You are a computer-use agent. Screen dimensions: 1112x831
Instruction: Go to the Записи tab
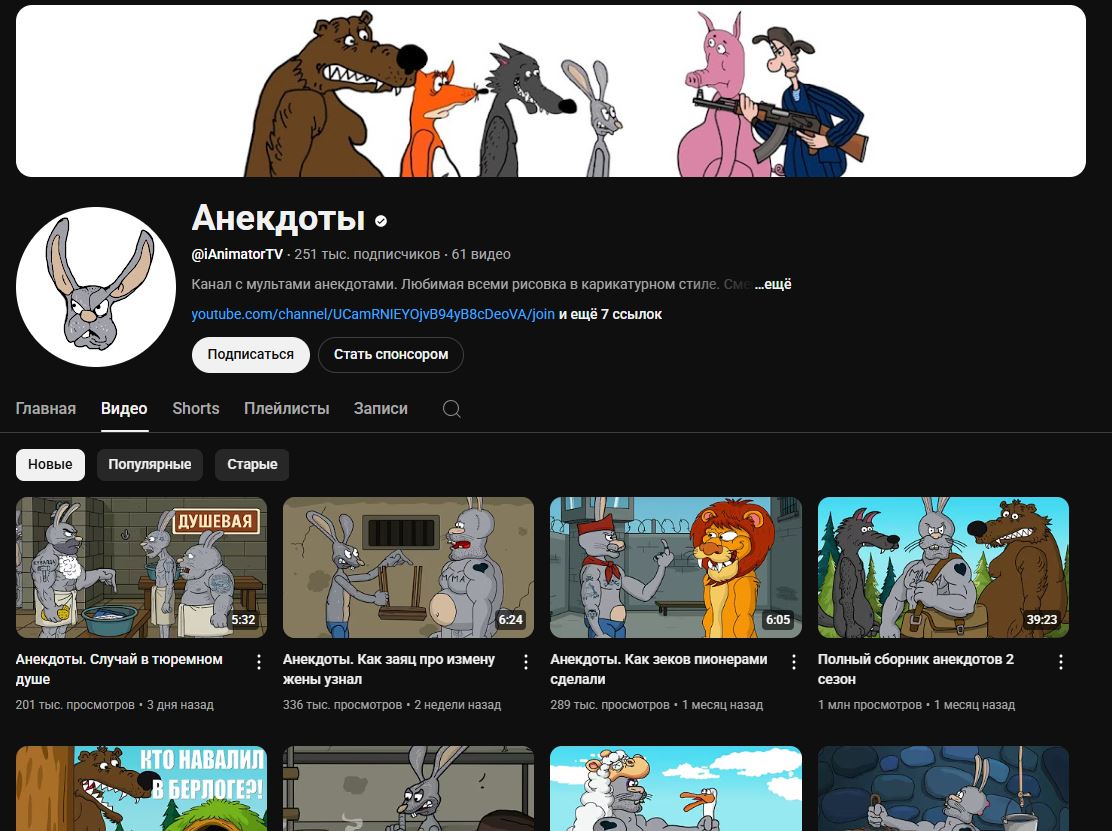click(x=381, y=408)
